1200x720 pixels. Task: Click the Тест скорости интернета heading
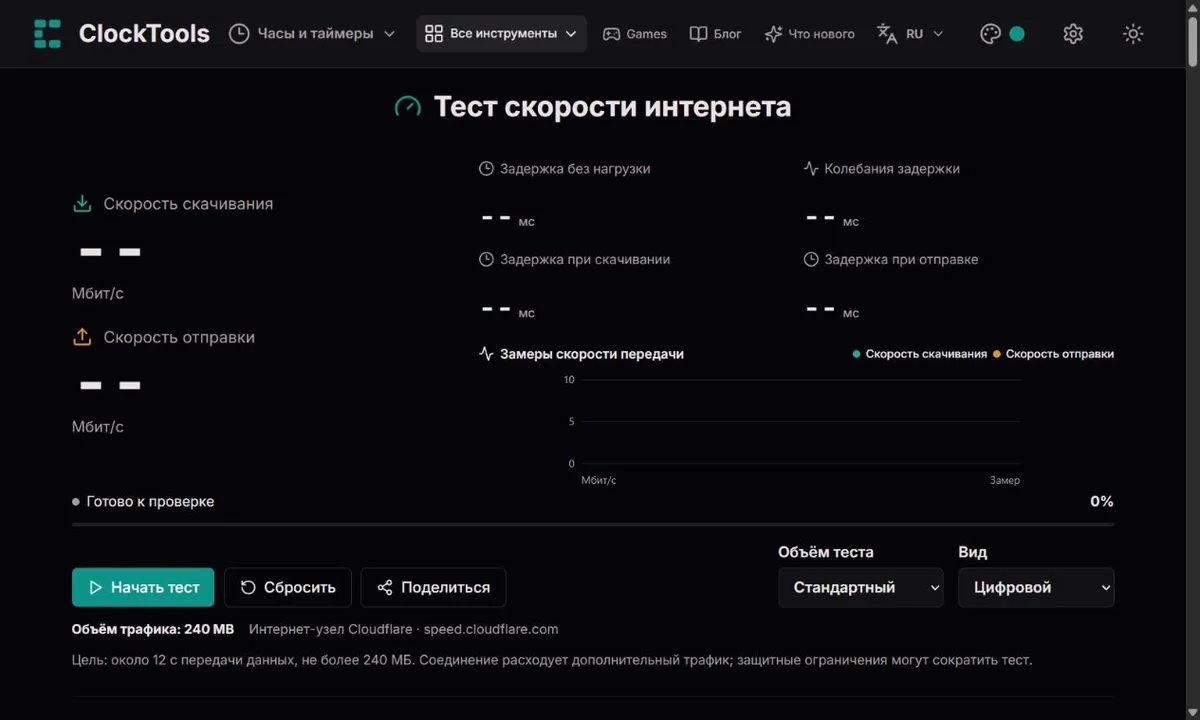[x=612, y=107]
